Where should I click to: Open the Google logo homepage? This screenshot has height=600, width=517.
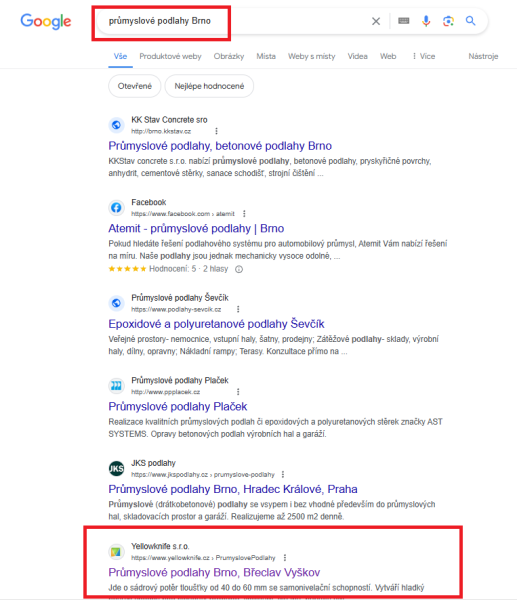pyautogui.click(x=46, y=21)
